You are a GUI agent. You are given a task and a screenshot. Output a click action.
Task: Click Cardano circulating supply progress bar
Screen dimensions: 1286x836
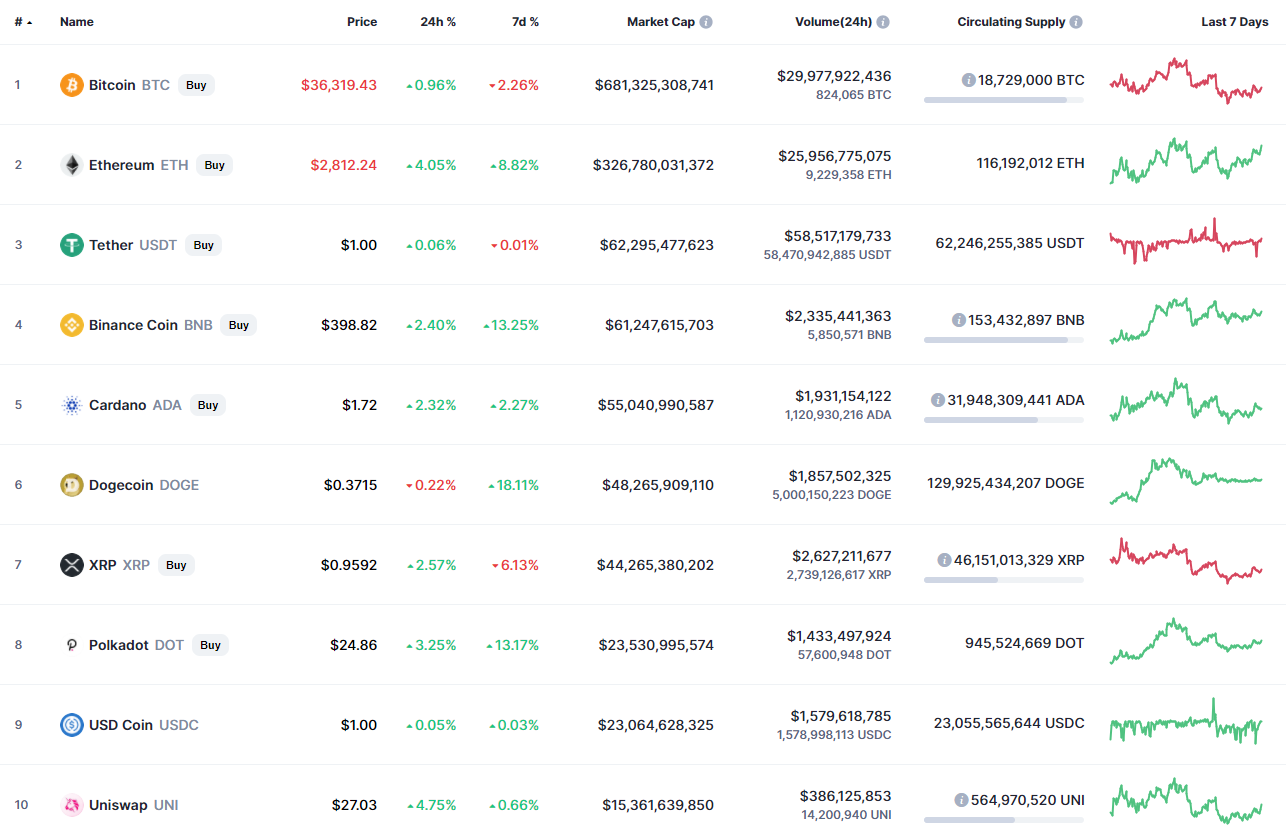click(1004, 420)
